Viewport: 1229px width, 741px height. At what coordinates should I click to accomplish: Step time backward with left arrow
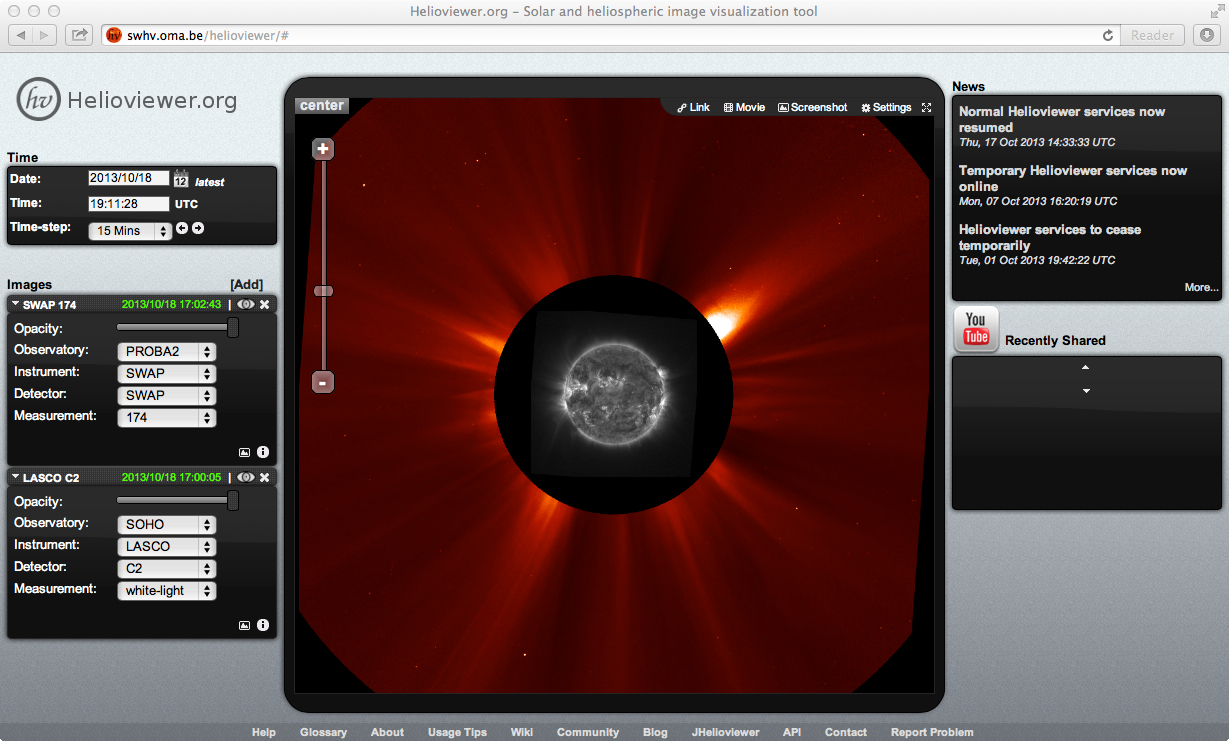182,228
